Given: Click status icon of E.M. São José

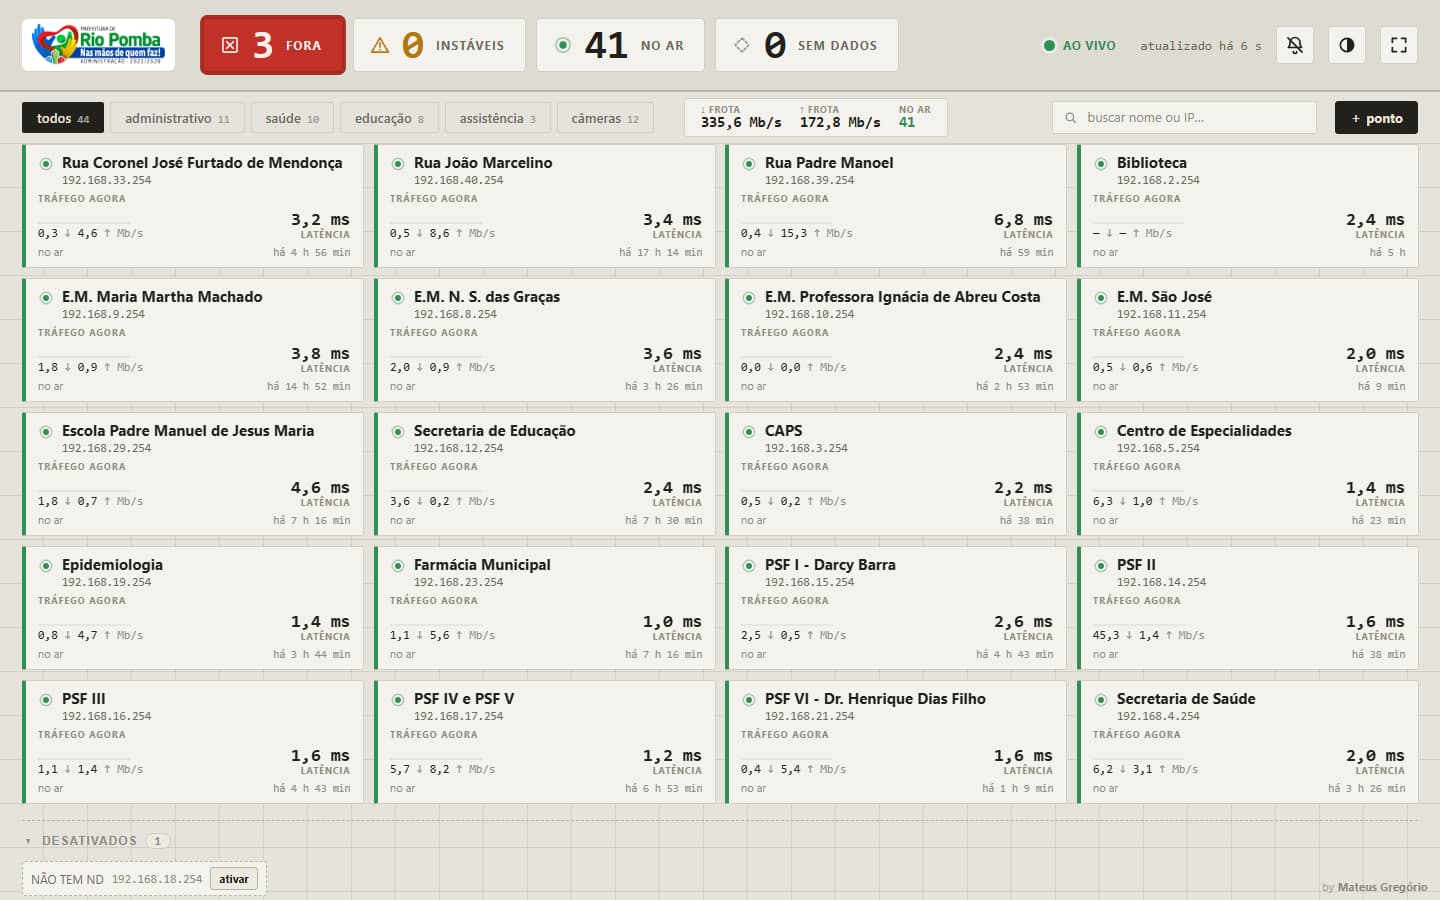Looking at the screenshot, I should point(1101,298).
